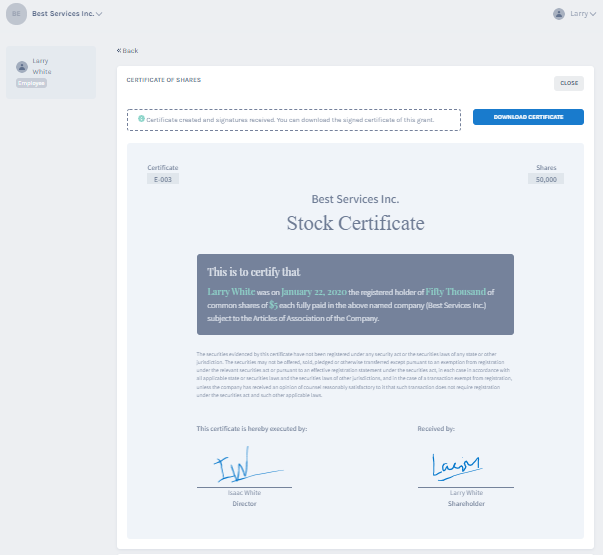Open the Larry user menu chevron
Image resolution: width=603 pixels, height=555 pixels.
tap(593, 14)
